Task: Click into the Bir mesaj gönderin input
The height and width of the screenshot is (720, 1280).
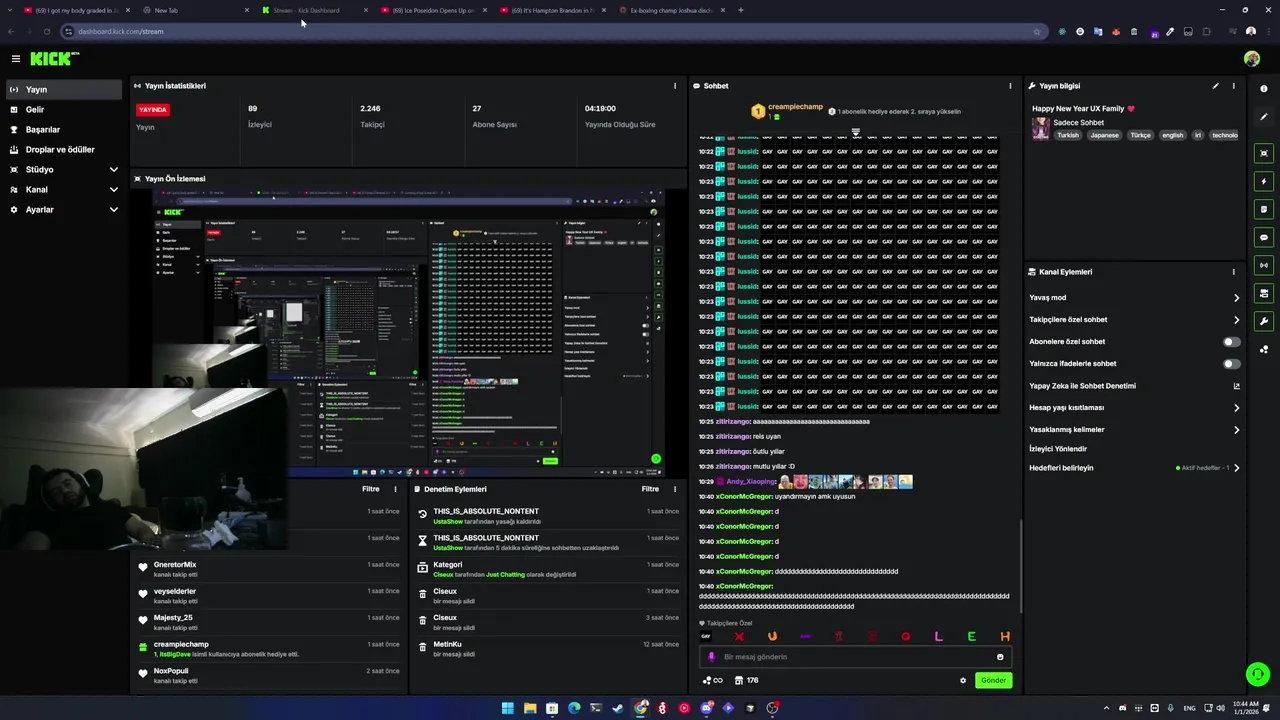Action: tap(855, 657)
